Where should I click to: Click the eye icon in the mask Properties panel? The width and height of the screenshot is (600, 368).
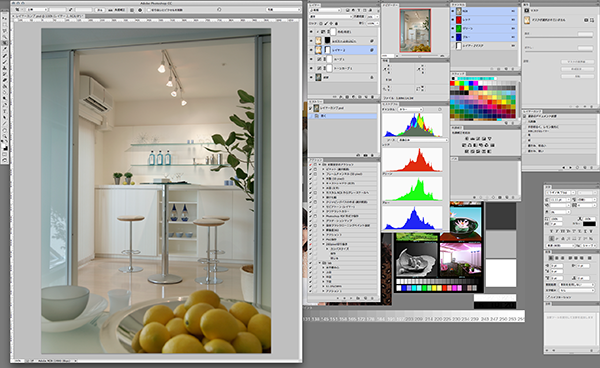[585, 20]
